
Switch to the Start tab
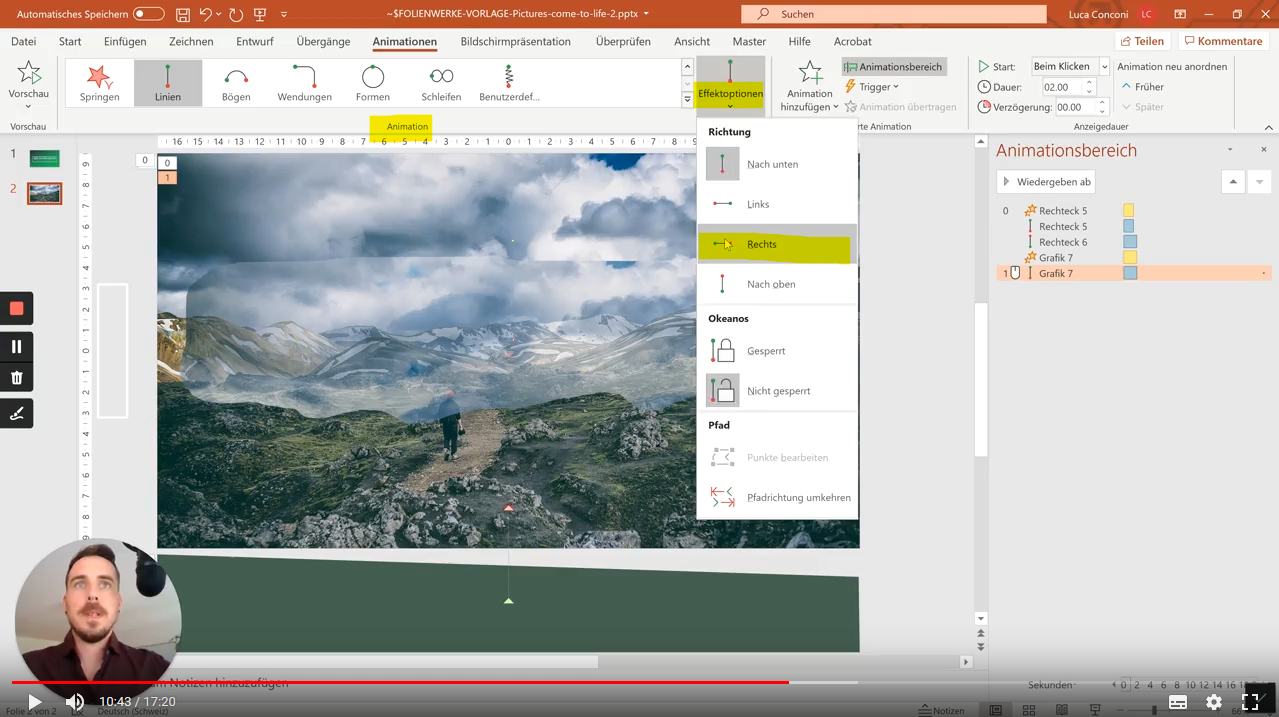click(x=70, y=41)
